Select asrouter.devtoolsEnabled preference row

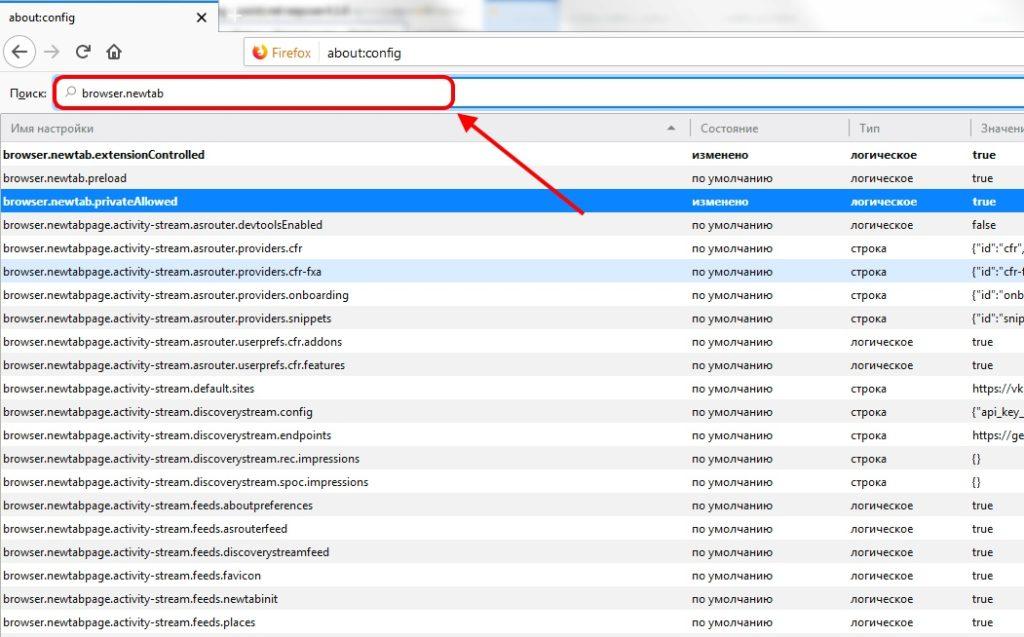pos(512,225)
